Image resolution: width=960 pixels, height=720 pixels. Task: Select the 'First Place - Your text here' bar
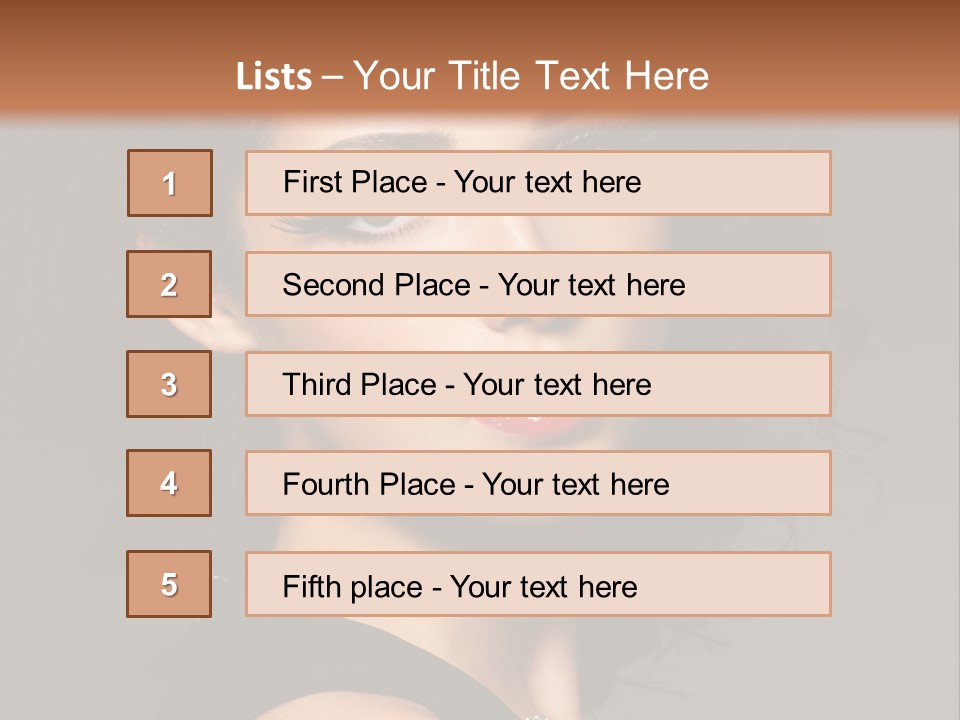pyautogui.click(x=538, y=183)
